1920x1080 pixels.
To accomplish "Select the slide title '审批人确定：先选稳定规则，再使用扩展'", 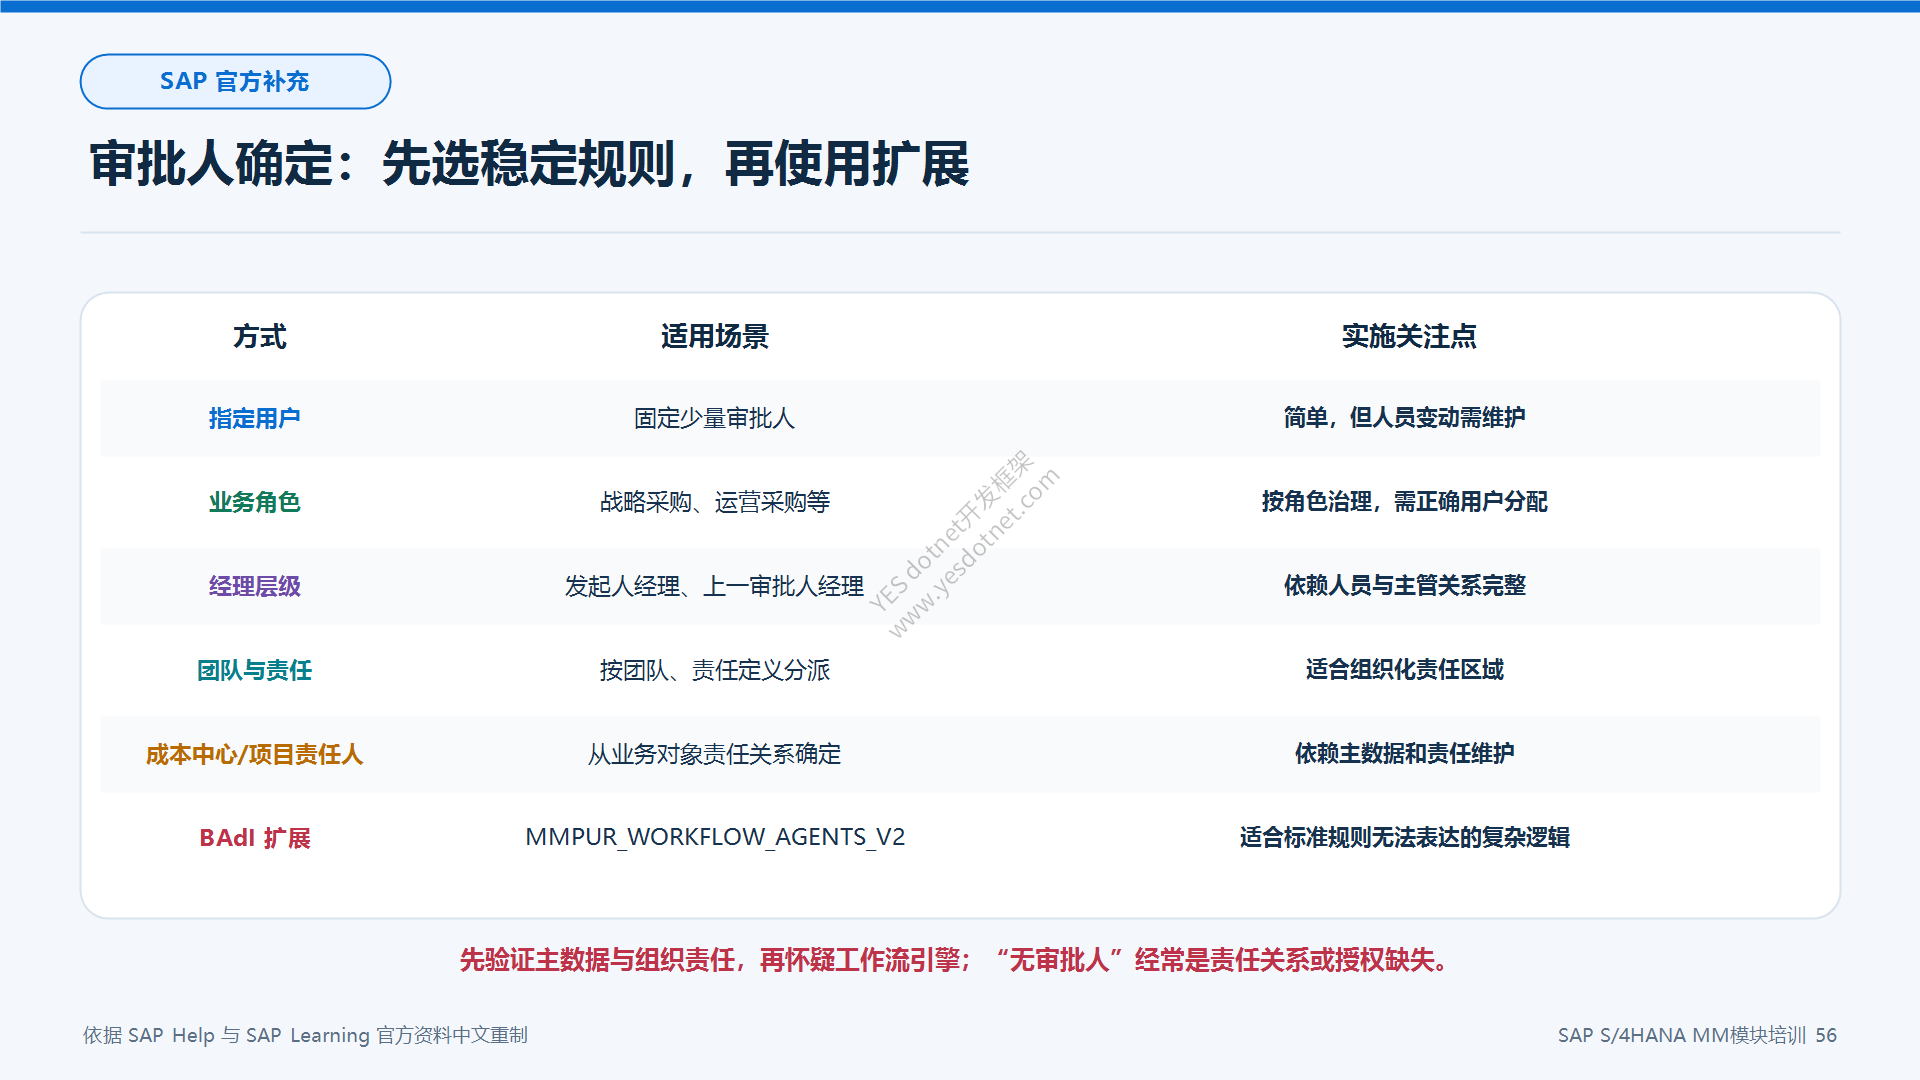I will coord(529,163).
